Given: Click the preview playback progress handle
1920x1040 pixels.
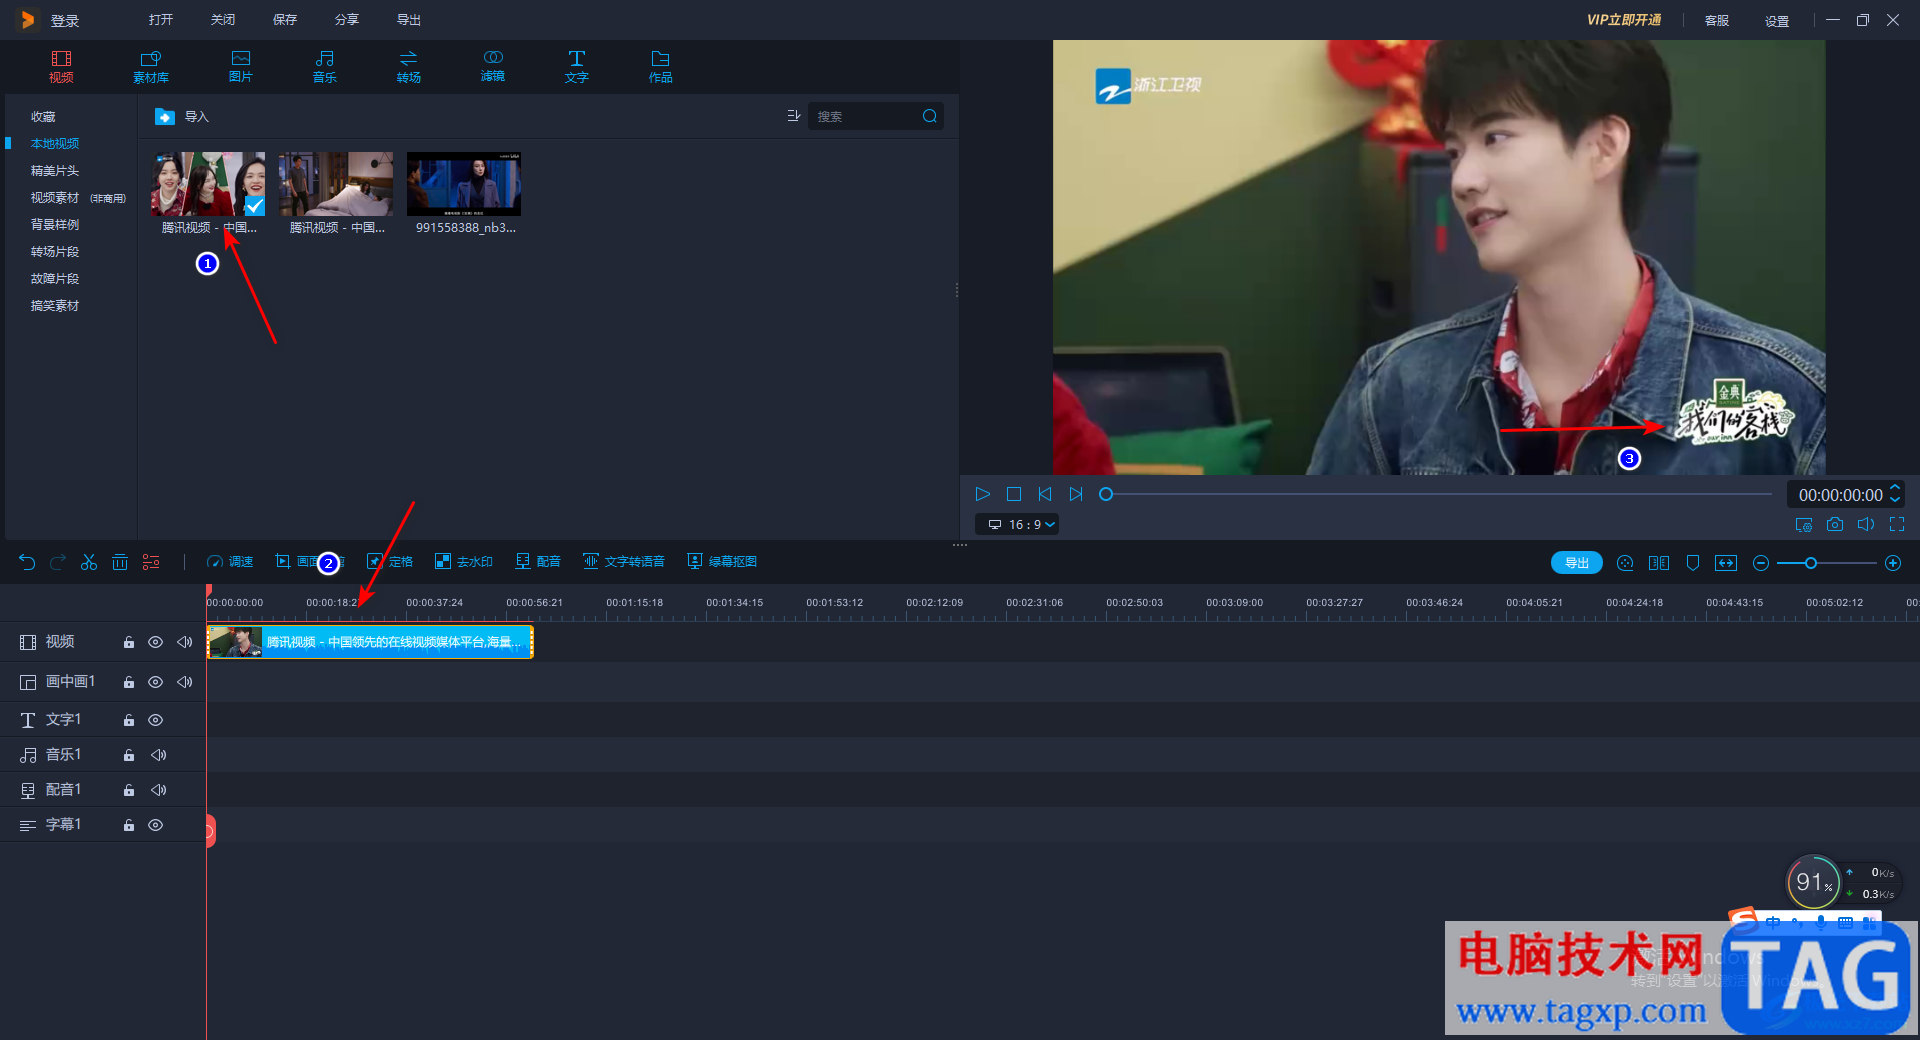Looking at the screenshot, I should tap(1106, 494).
